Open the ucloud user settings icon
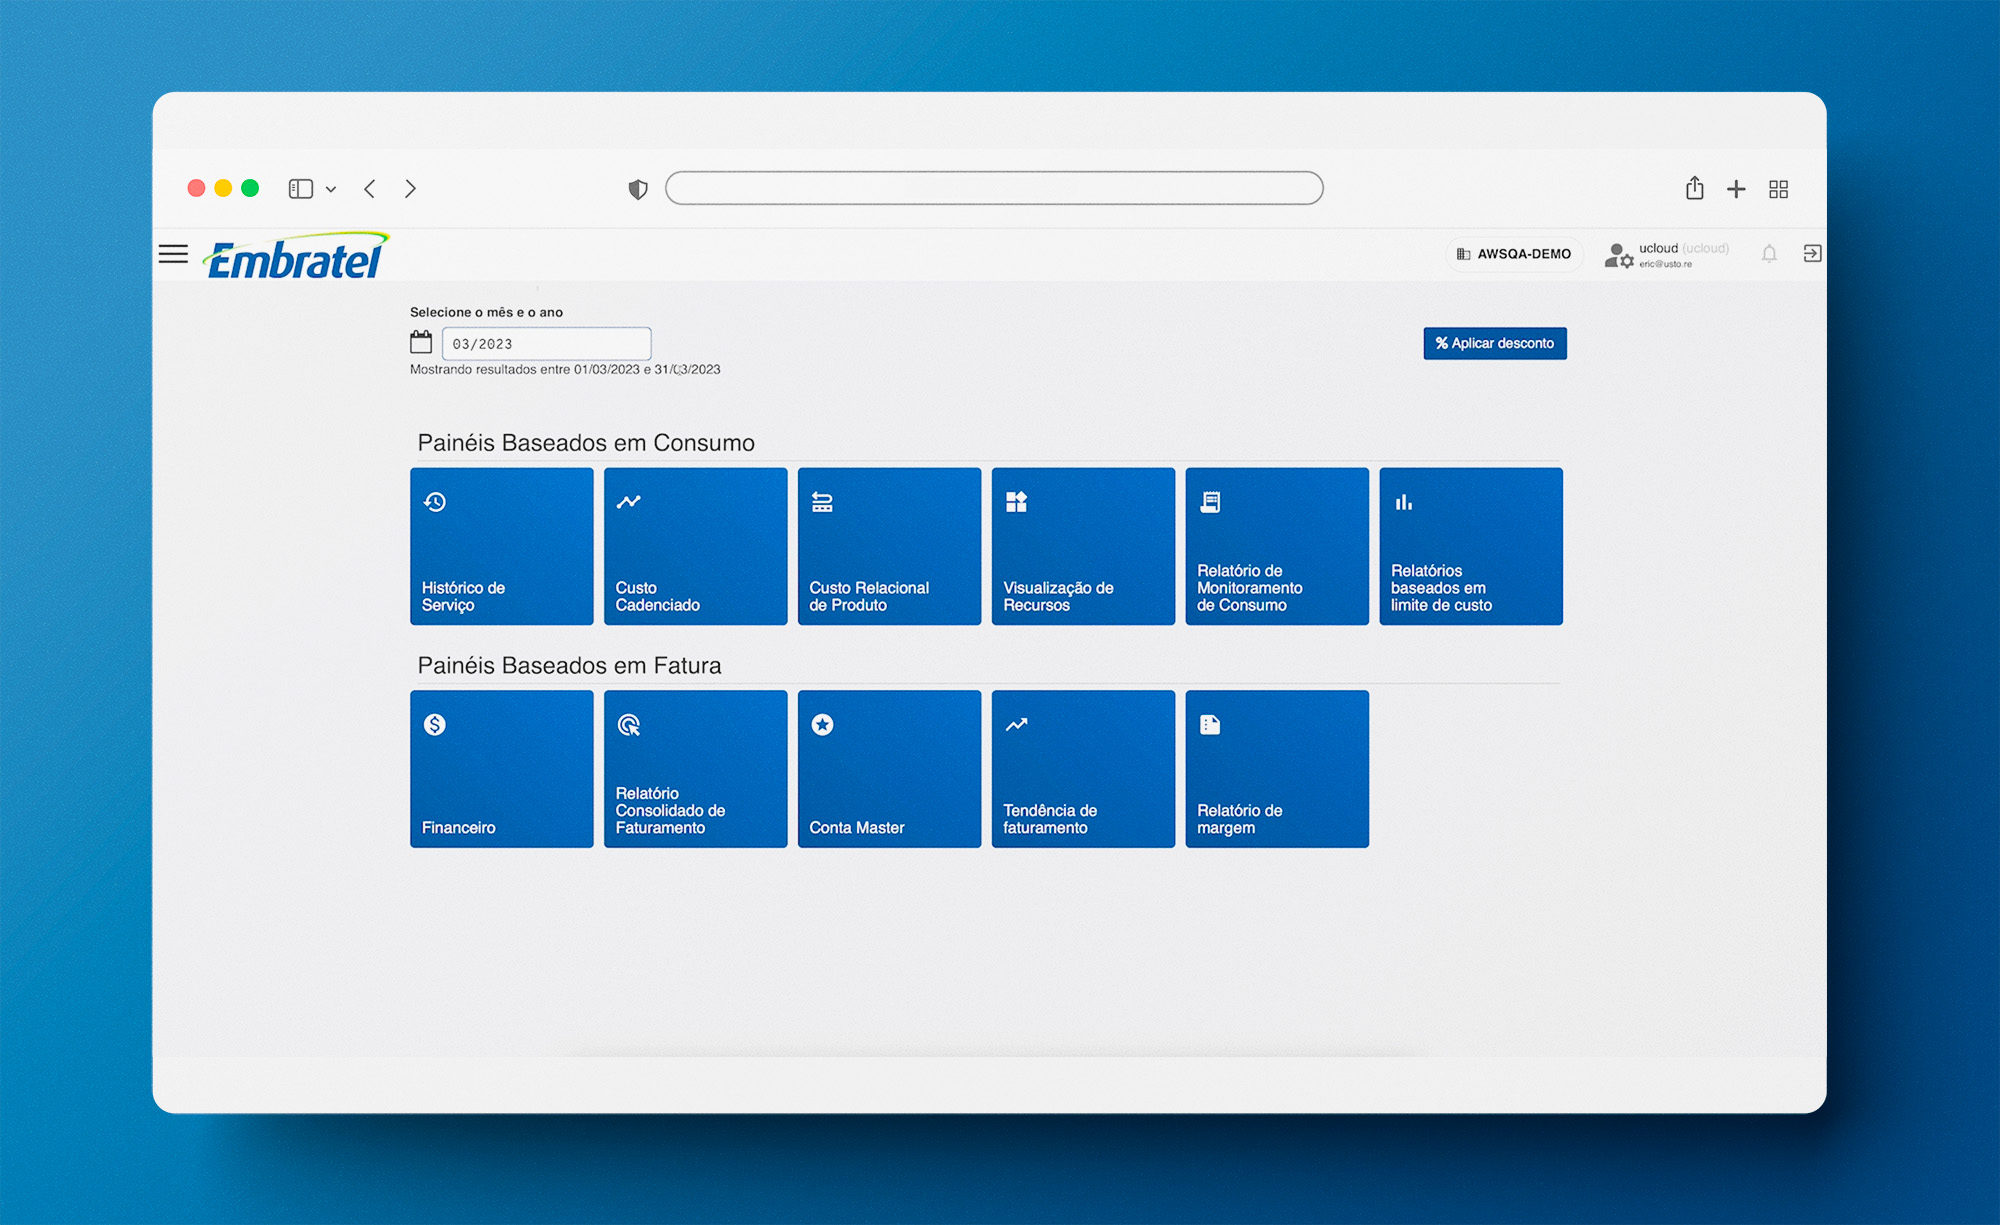The width and height of the screenshot is (2000, 1225). (x=1619, y=256)
